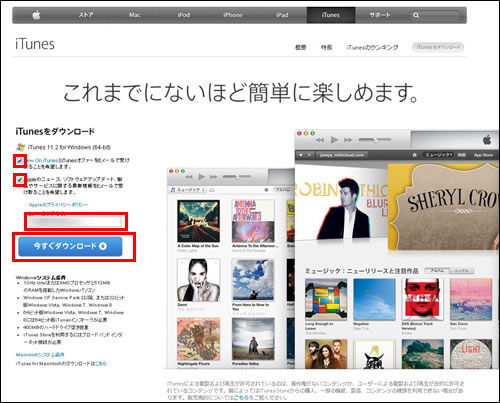Open the サポート navigation tab
The image size is (500, 403).
(380, 15)
